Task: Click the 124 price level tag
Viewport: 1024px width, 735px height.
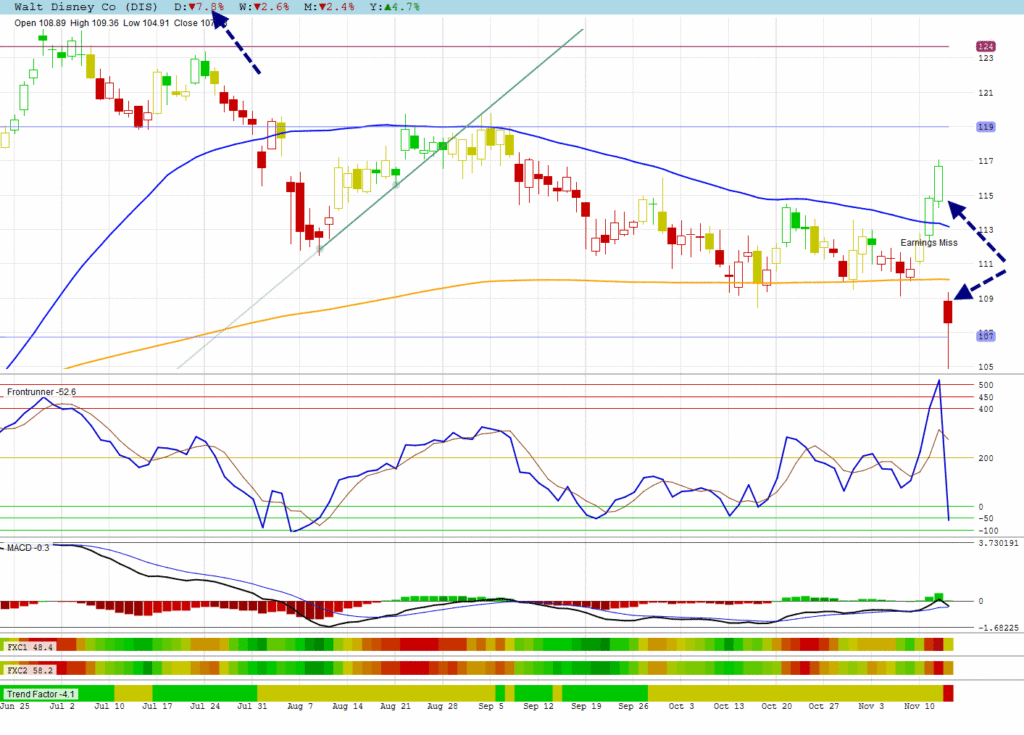Action: pos(985,46)
